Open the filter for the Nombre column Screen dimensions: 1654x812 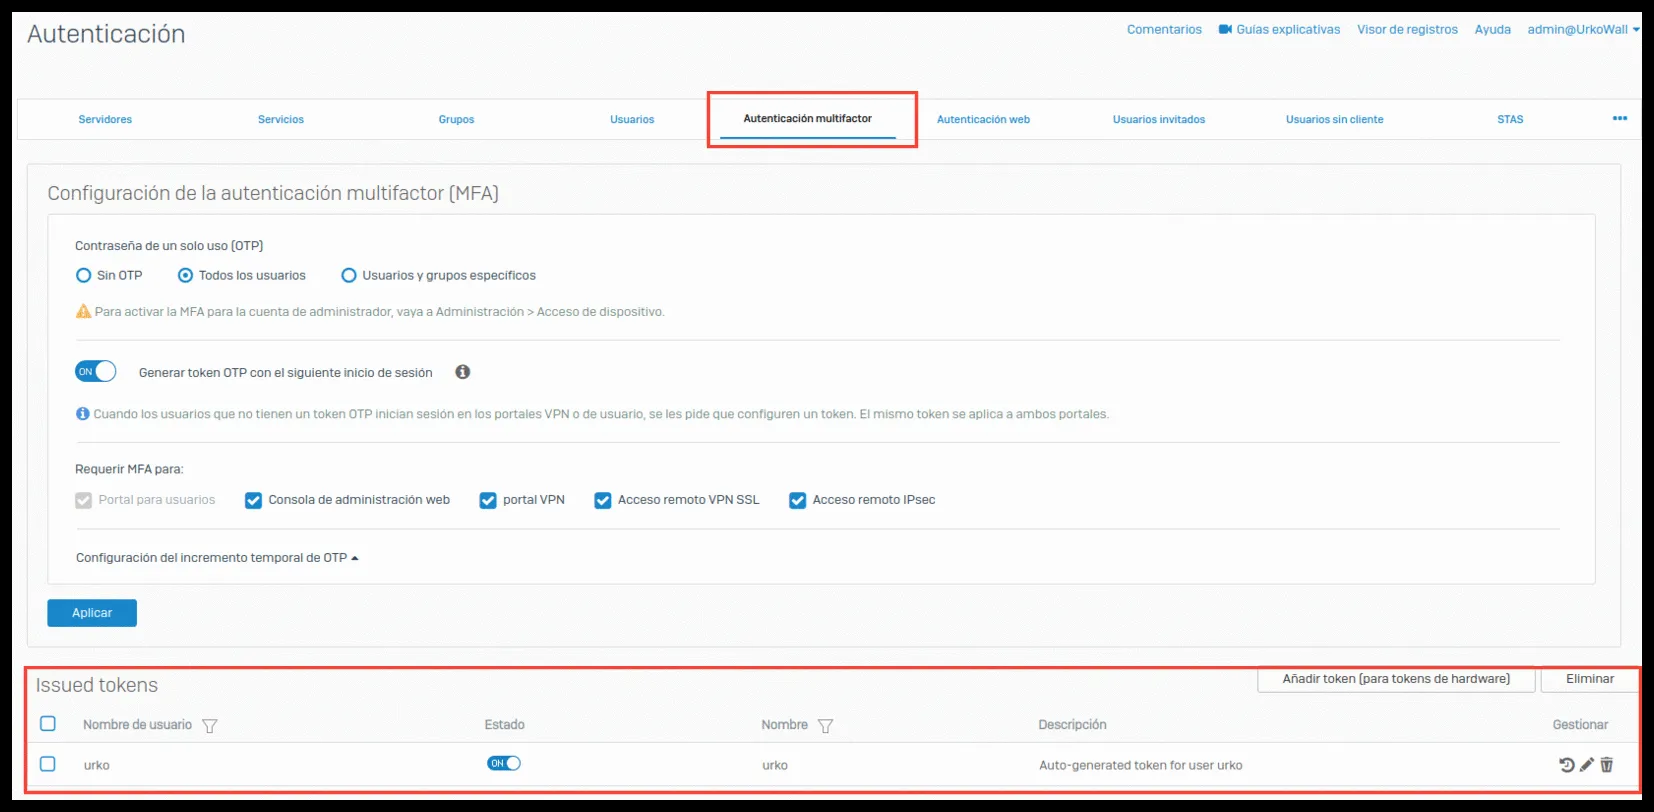coord(825,726)
